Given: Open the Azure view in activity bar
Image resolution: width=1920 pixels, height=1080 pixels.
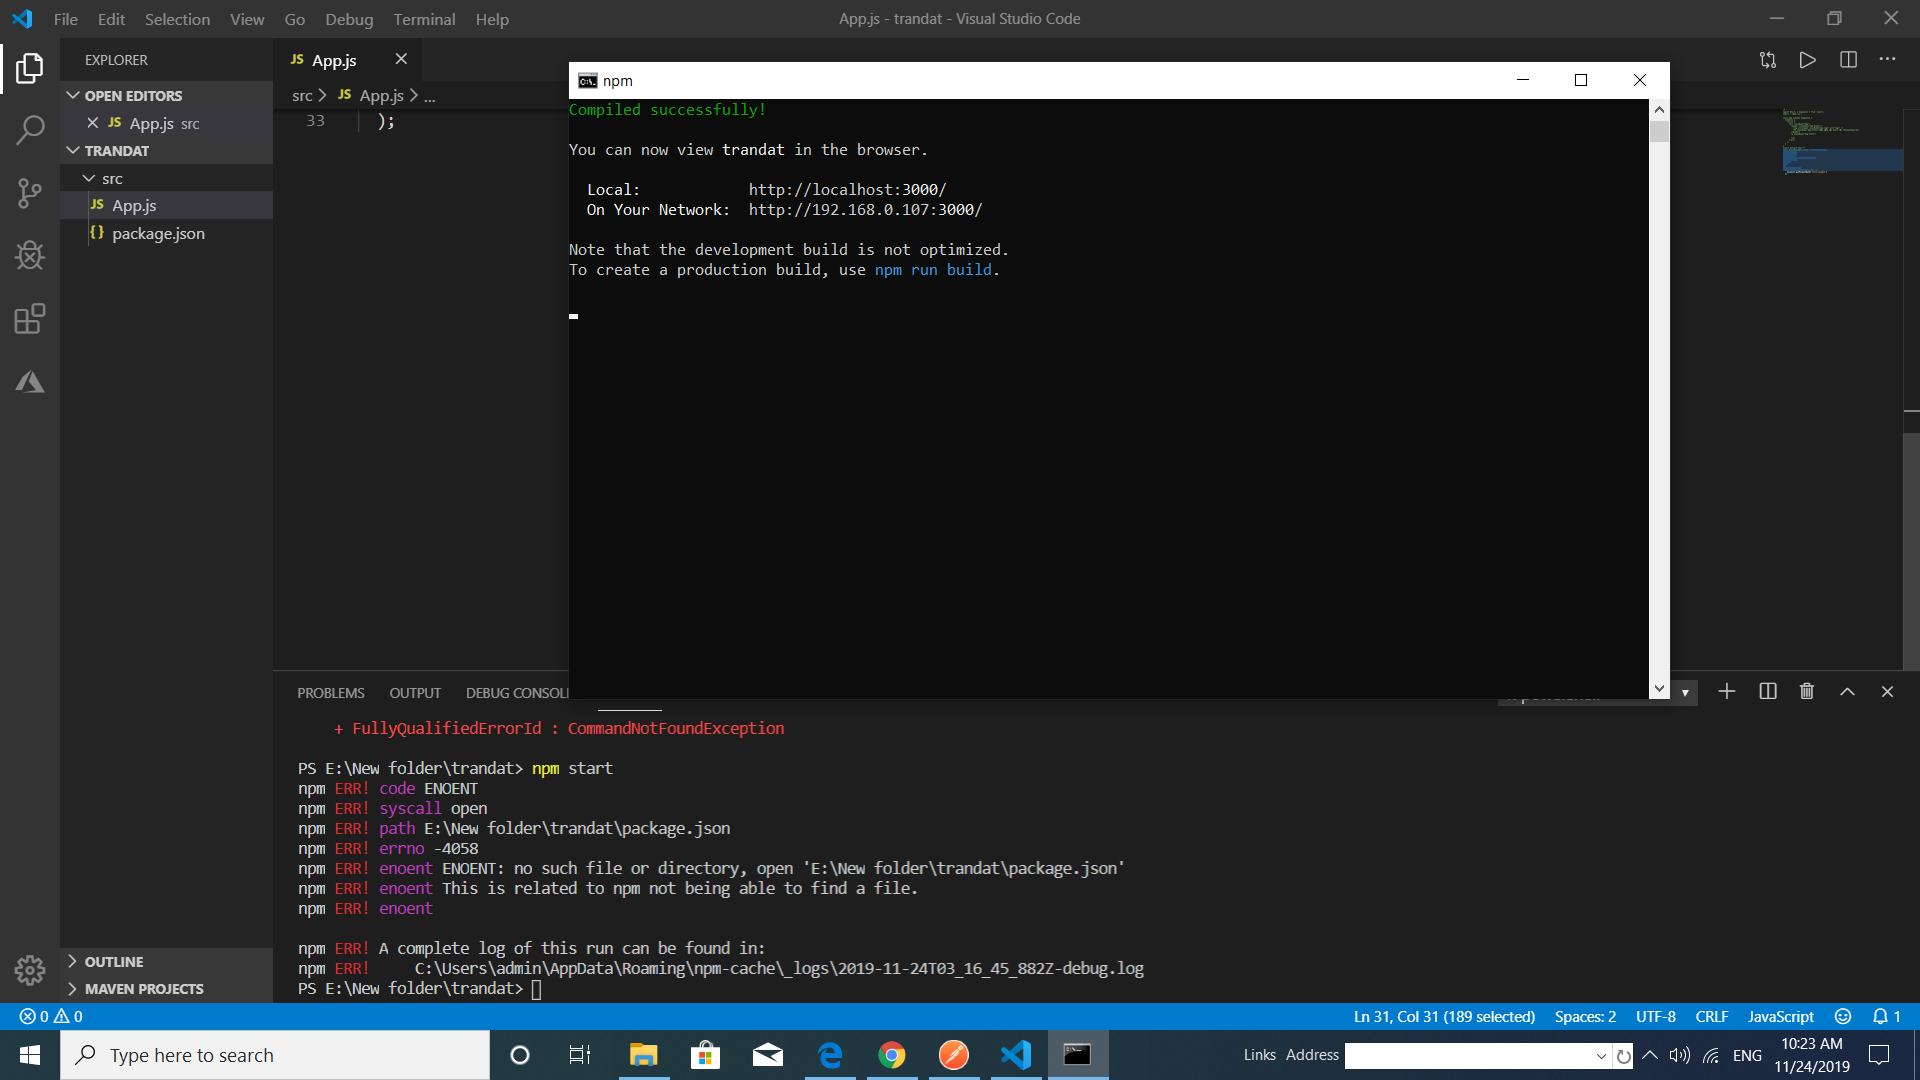Looking at the screenshot, I should point(30,382).
